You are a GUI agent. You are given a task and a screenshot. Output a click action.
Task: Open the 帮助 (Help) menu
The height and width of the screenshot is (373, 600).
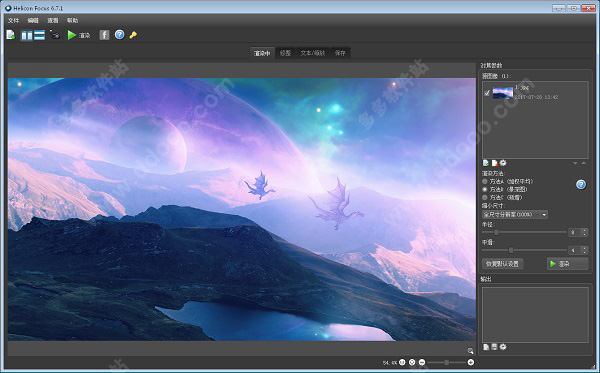72,20
